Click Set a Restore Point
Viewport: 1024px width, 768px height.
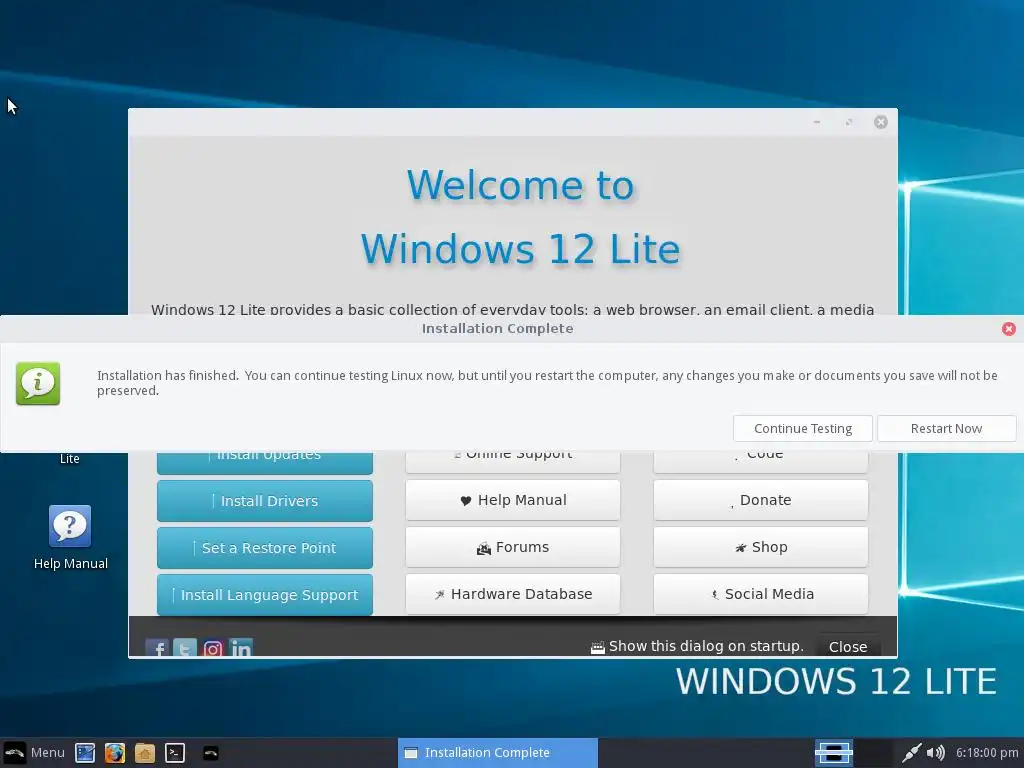264,548
